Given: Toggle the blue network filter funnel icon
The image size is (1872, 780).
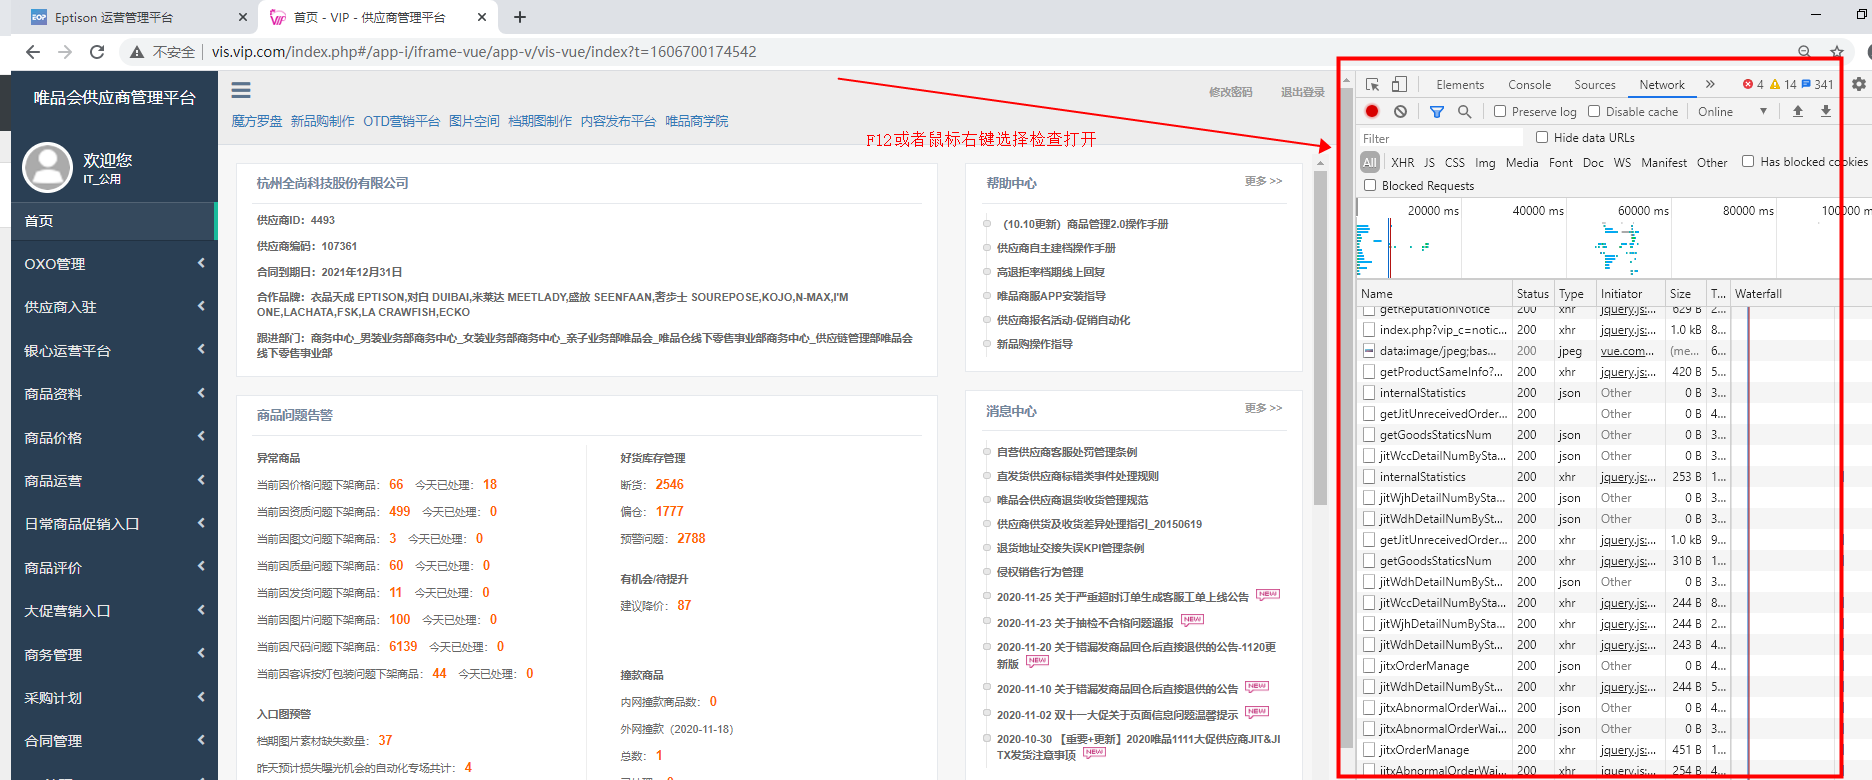Looking at the screenshot, I should click(x=1436, y=112).
